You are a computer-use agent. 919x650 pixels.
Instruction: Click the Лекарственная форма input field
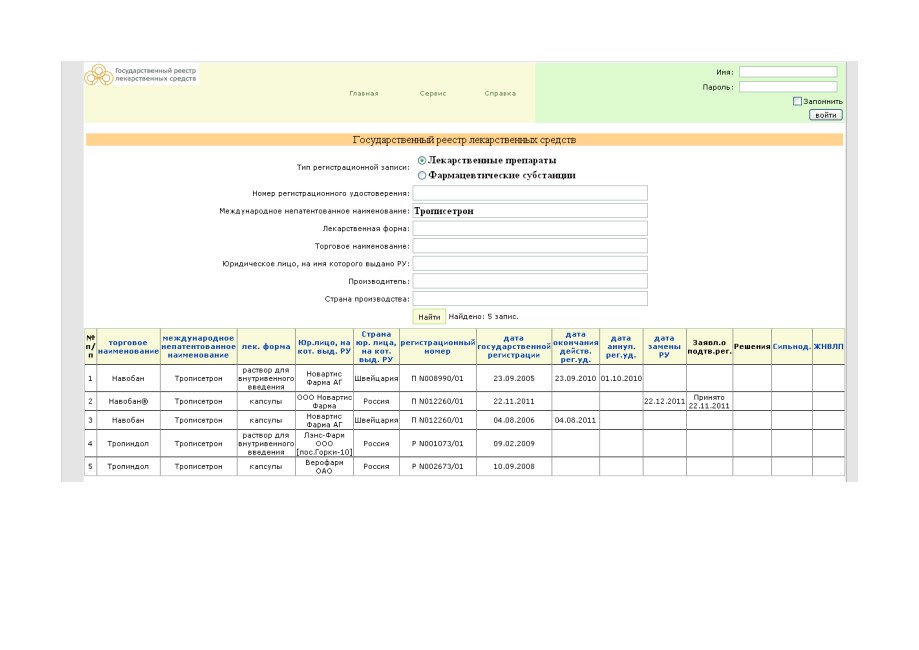pos(530,229)
